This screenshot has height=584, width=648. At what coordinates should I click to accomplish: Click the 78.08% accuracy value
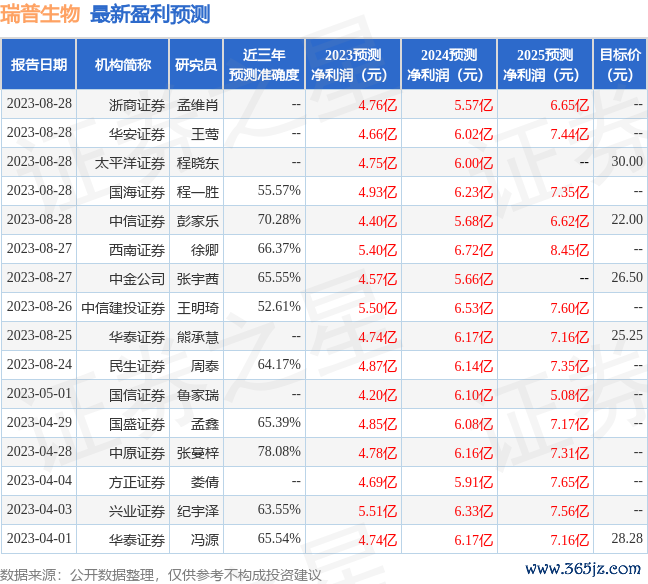[279, 451]
